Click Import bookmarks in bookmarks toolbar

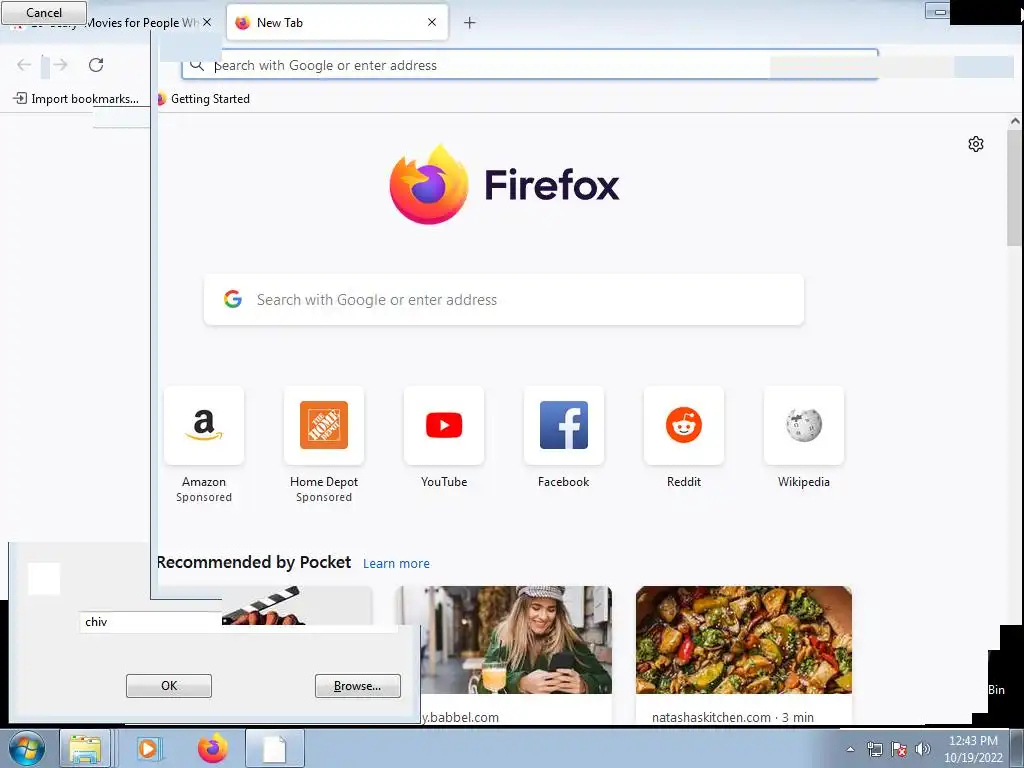click(76, 99)
